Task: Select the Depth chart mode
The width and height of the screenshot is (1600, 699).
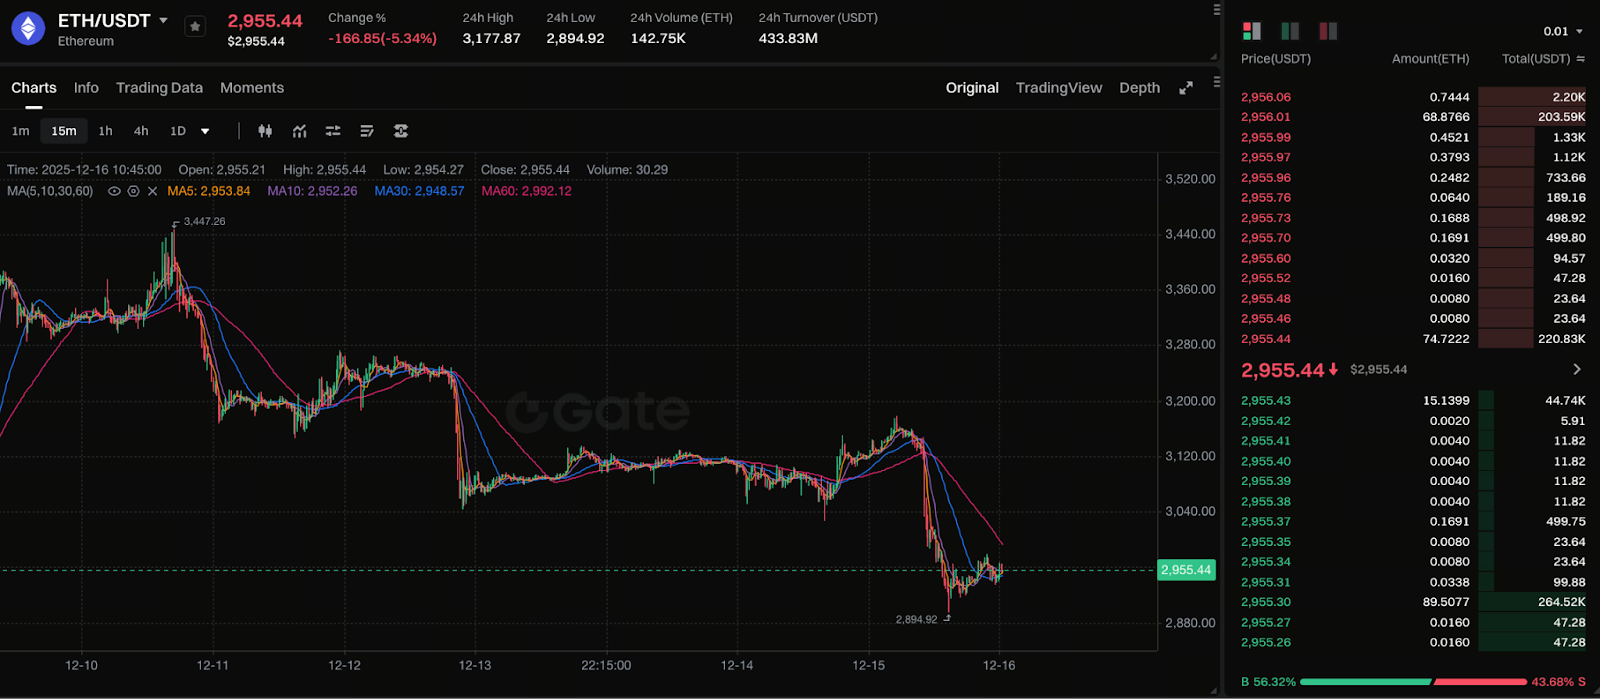Action: coord(1140,88)
